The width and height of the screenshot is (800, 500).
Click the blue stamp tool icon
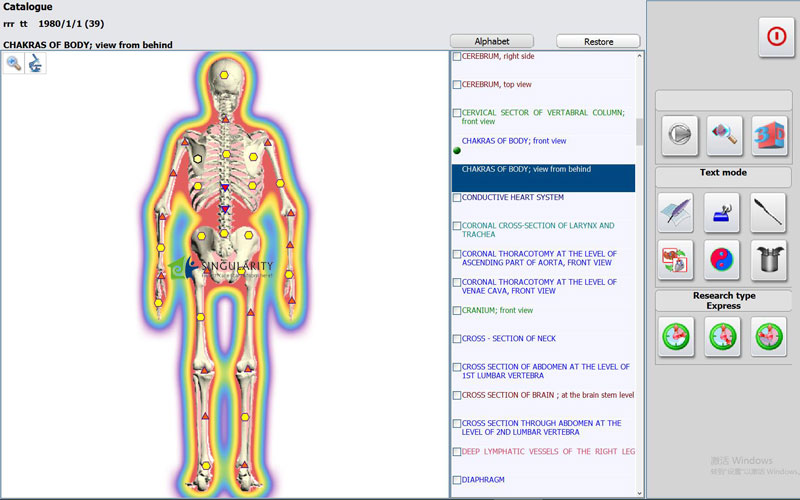[x=722, y=212]
